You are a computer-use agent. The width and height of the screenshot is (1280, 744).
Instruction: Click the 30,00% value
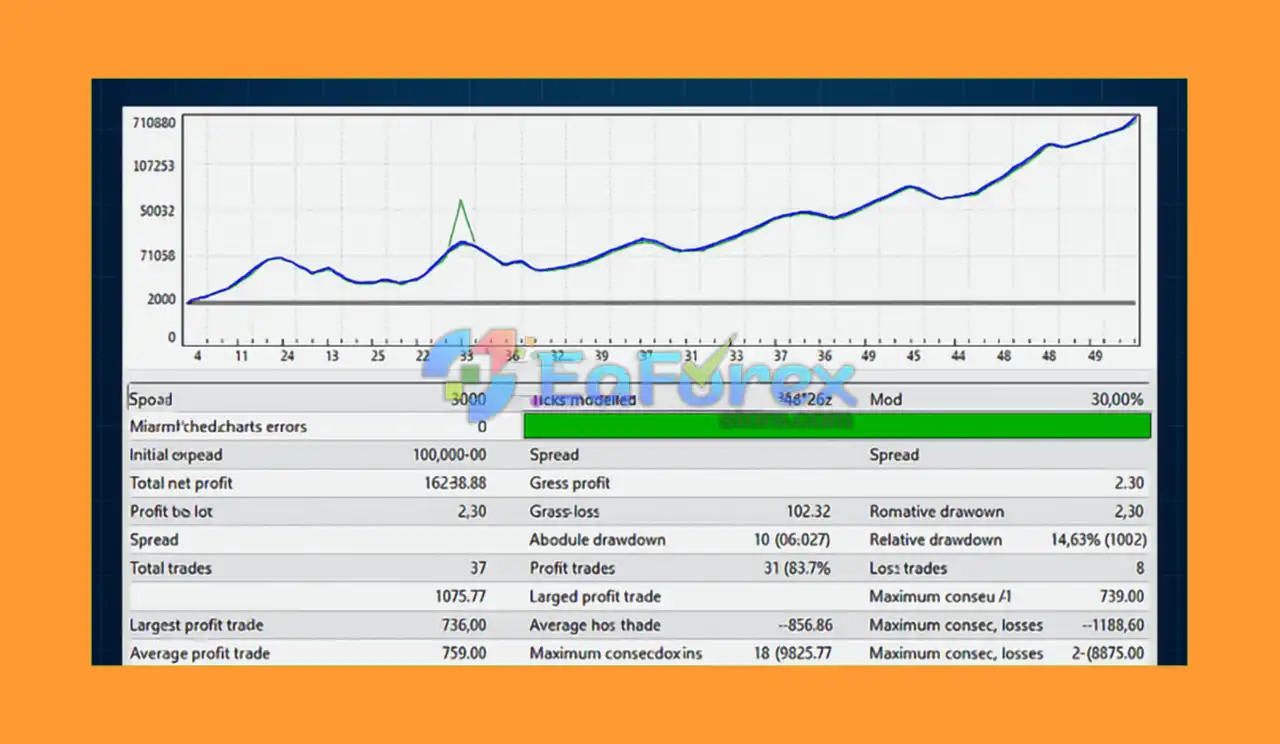coord(1117,399)
